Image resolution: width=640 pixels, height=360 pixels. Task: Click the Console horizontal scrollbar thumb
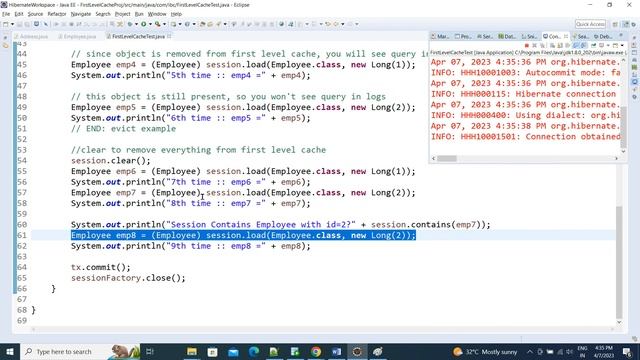point(447,158)
